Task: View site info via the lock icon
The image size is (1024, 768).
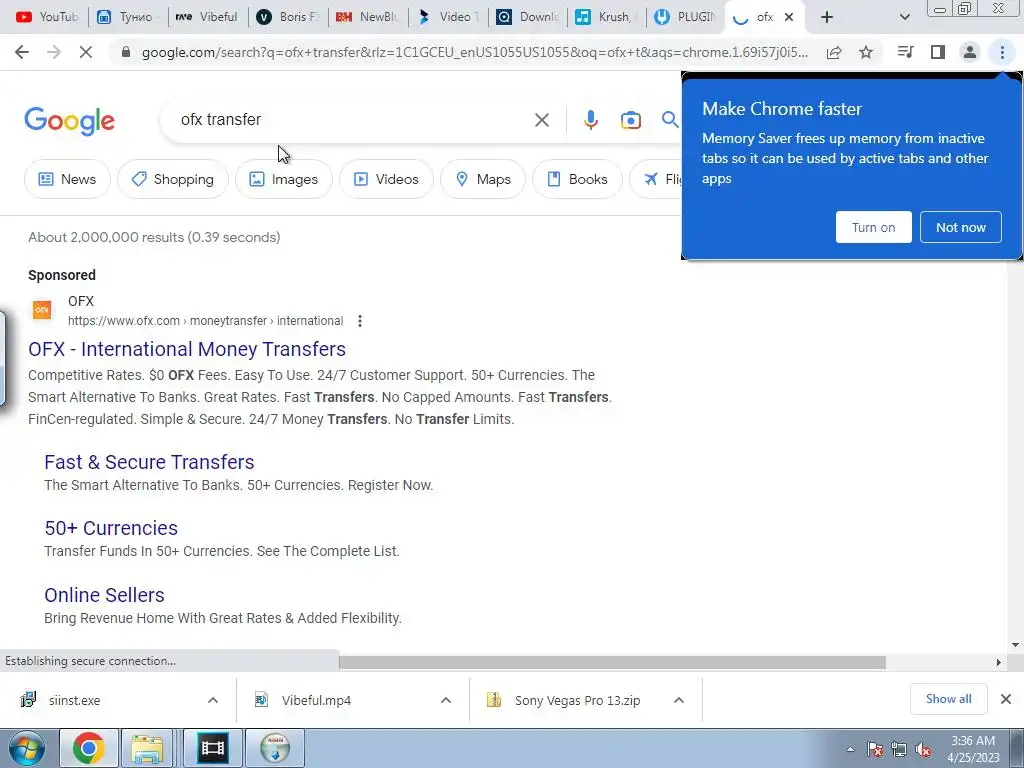Action: point(126,52)
